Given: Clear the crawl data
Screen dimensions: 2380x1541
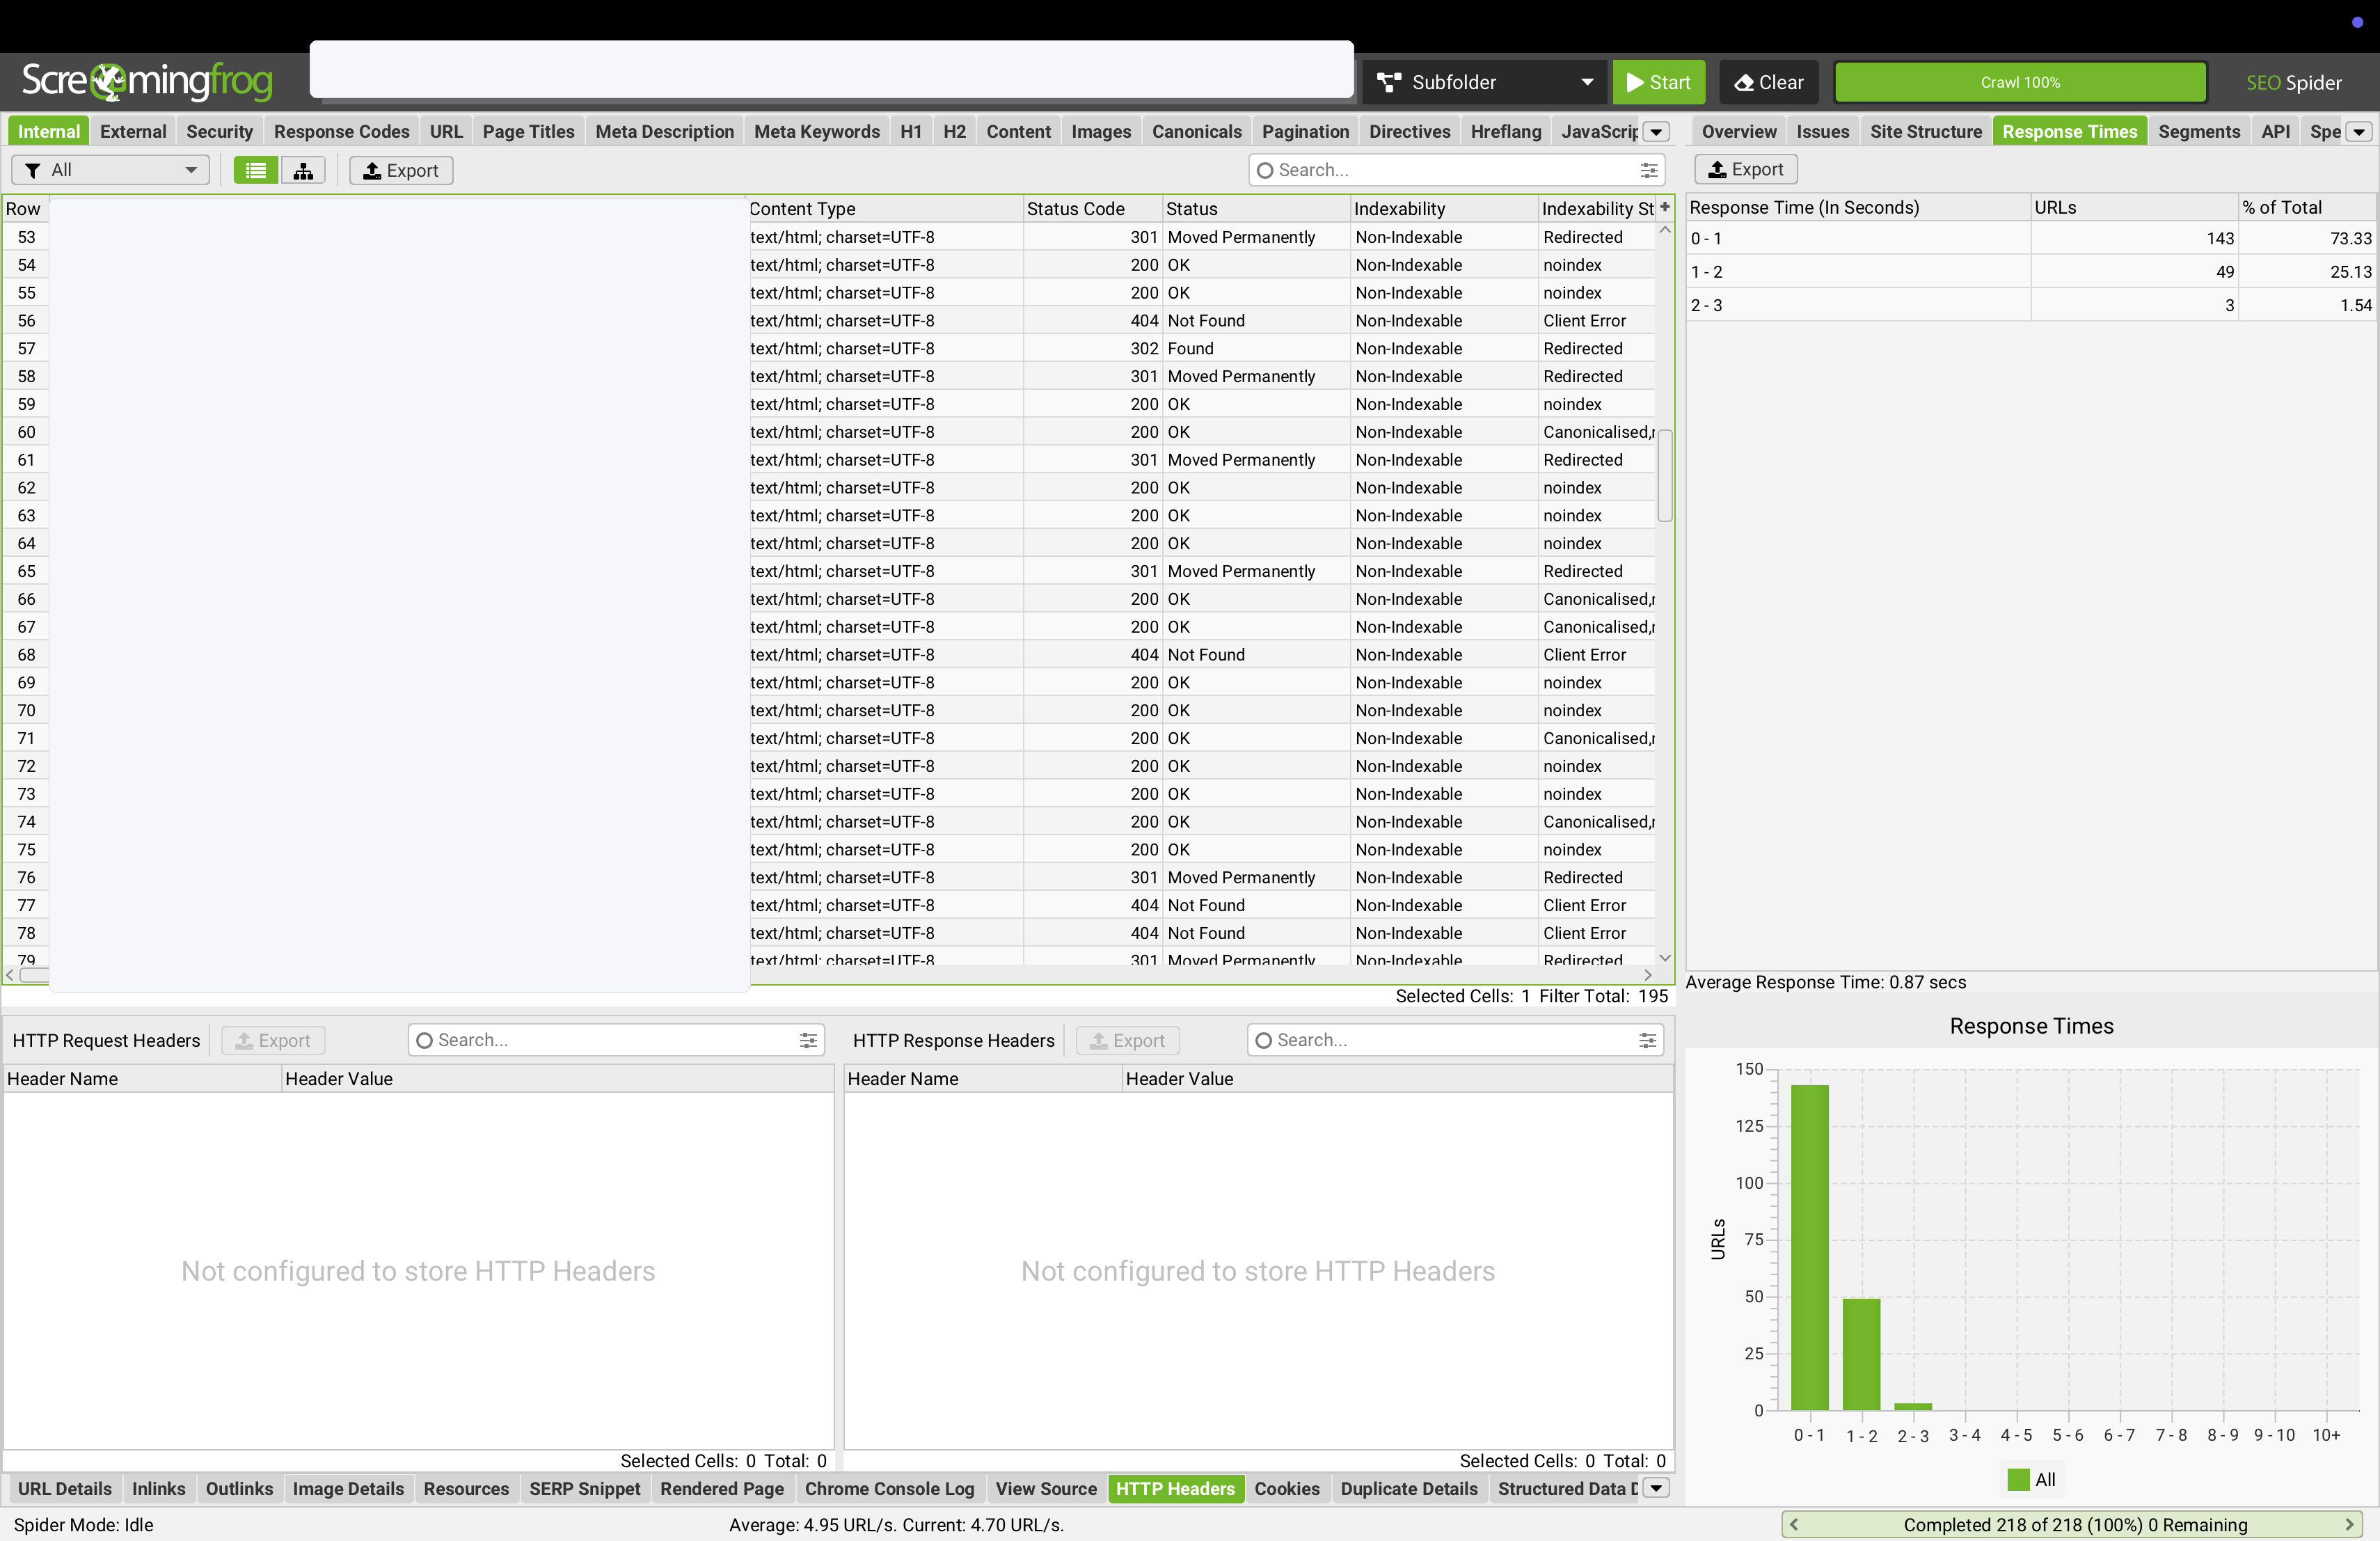Looking at the screenshot, I should tap(1768, 82).
